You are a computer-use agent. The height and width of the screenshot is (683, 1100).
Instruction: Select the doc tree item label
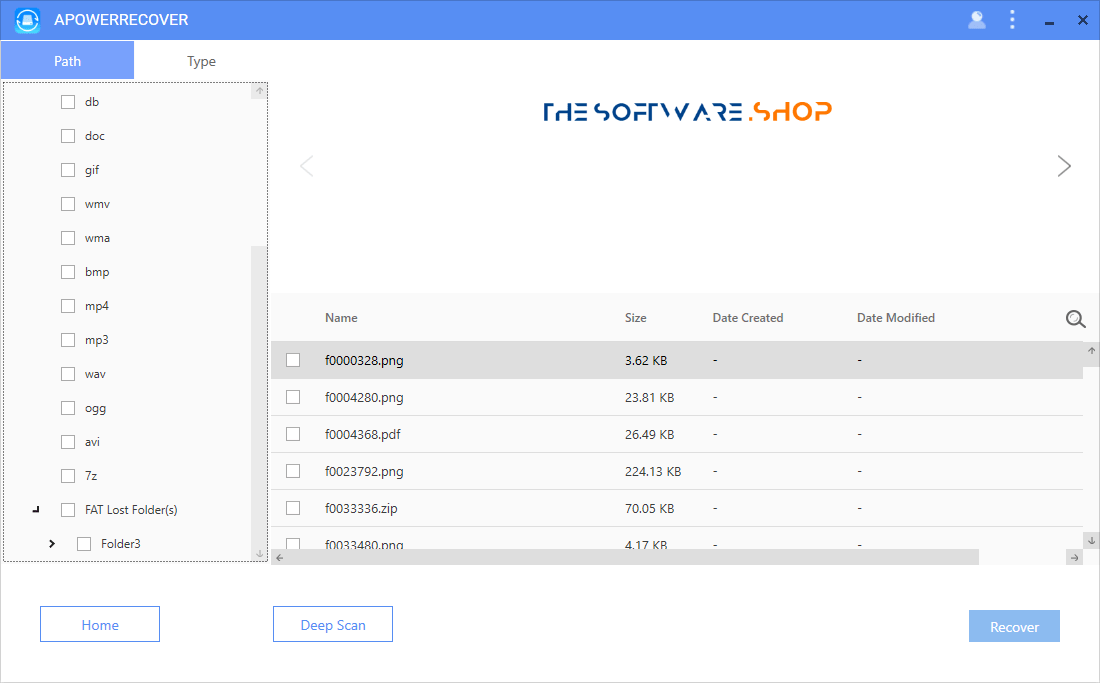pyautogui.click(x=95, y=136)
